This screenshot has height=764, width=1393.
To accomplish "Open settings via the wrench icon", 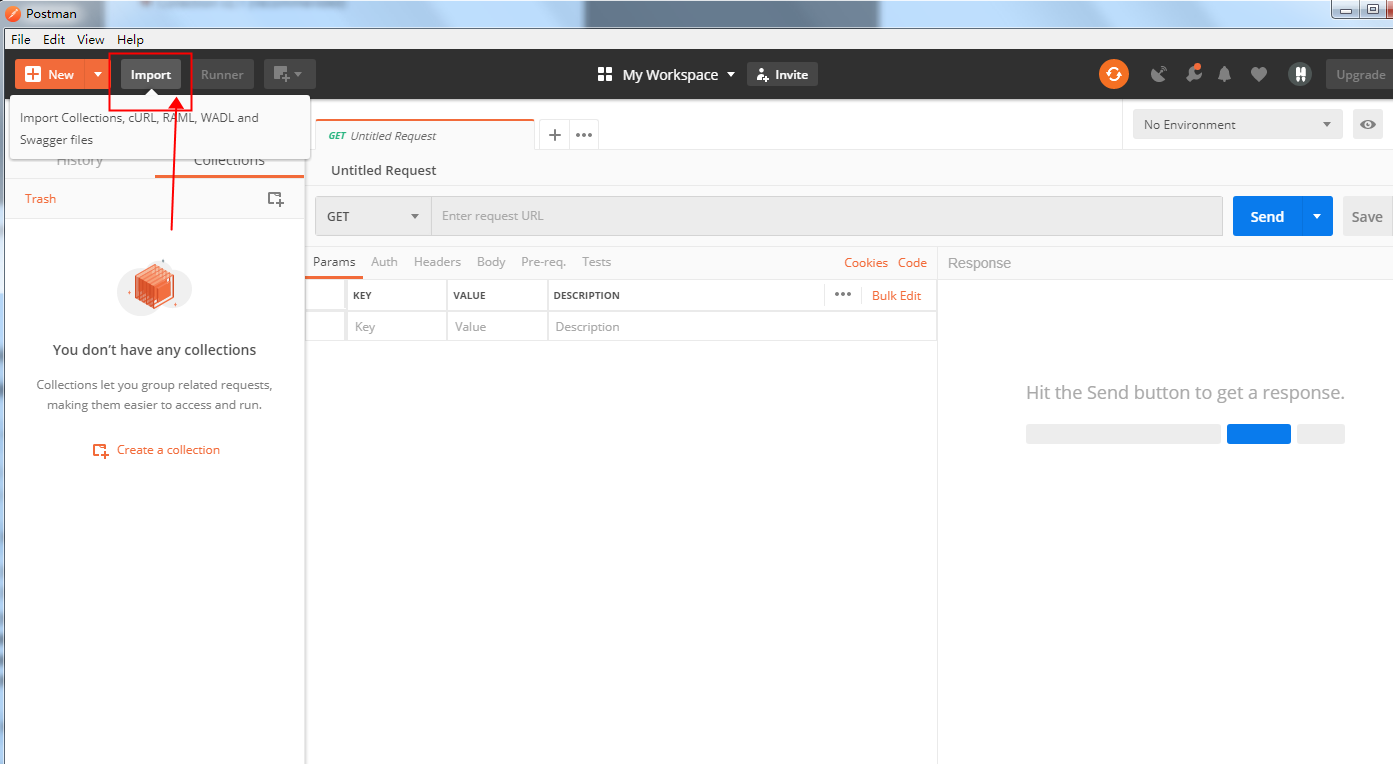I will (1193, 74).
